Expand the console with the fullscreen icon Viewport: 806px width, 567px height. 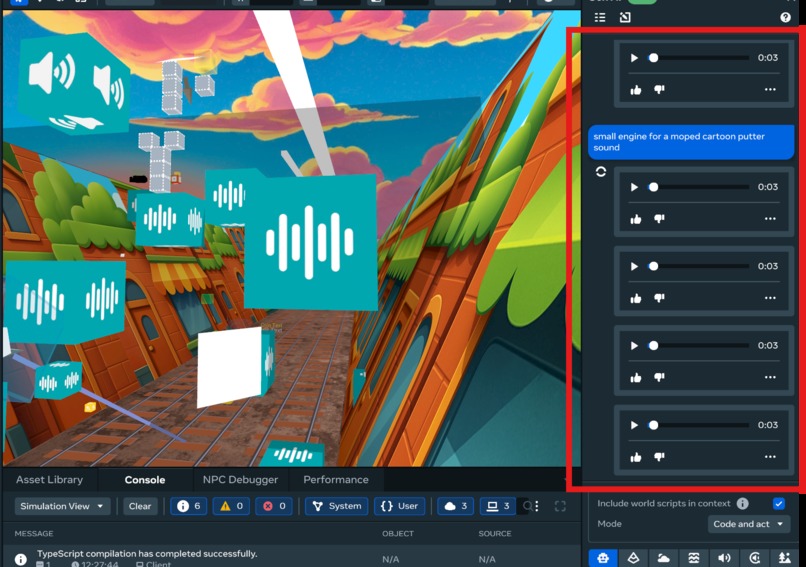tap(560, 506)
